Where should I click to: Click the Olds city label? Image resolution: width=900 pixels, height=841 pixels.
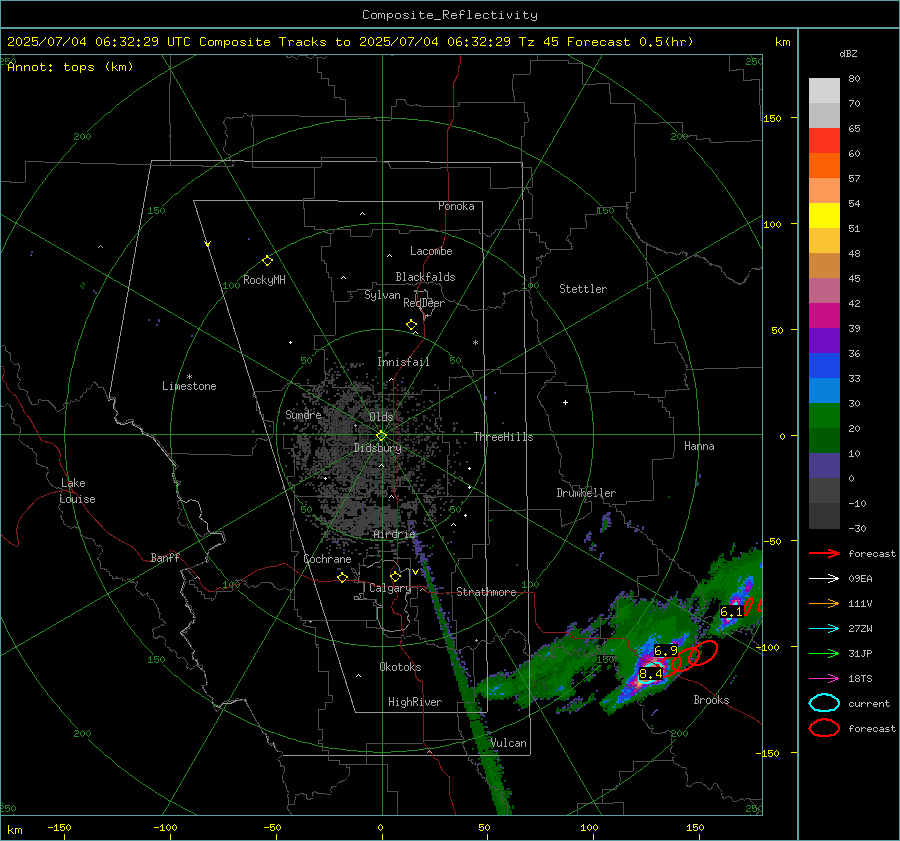pyautogui.click(x=381, y=417)
